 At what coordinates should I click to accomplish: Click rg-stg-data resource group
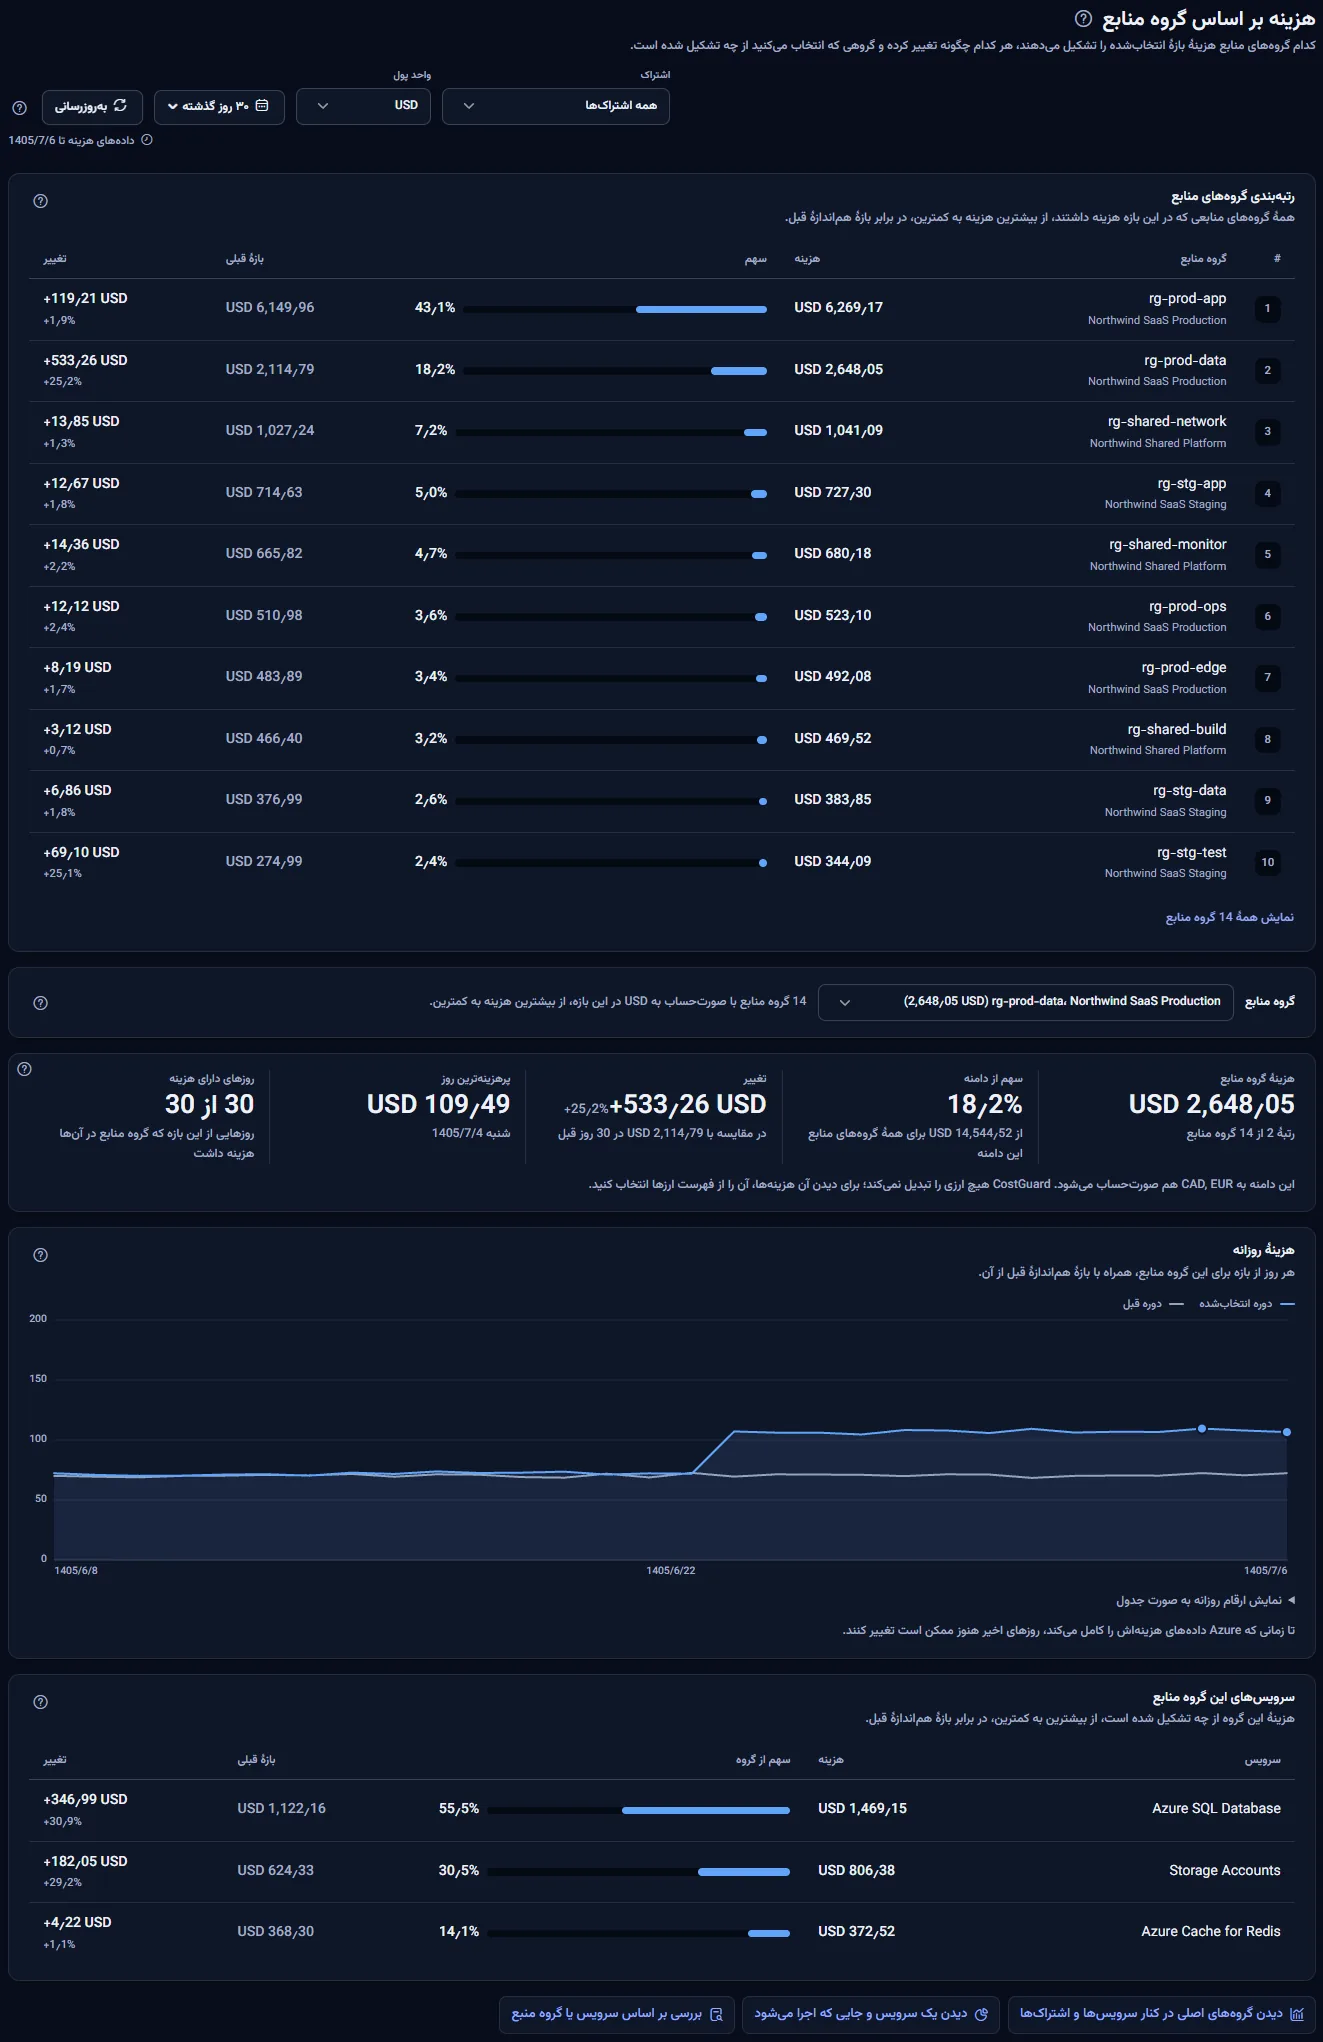pyautogui.click(x=1189, y=791)
